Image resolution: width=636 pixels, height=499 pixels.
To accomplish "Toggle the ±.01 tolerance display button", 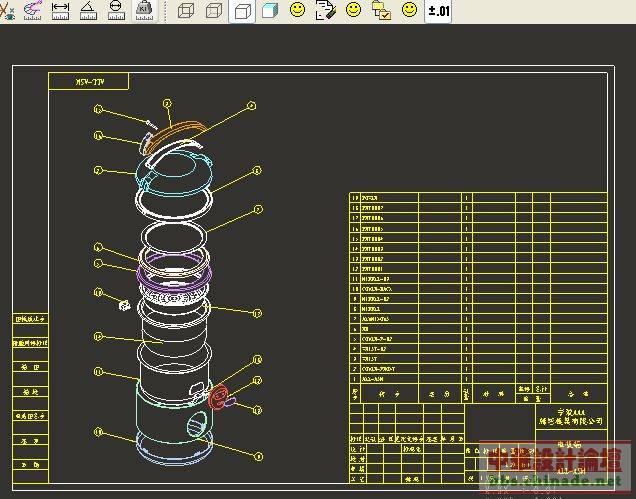I will (438, 11).
